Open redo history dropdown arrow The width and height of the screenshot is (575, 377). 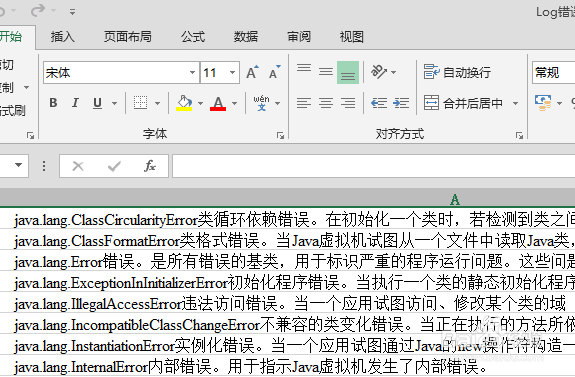(54, 10)
